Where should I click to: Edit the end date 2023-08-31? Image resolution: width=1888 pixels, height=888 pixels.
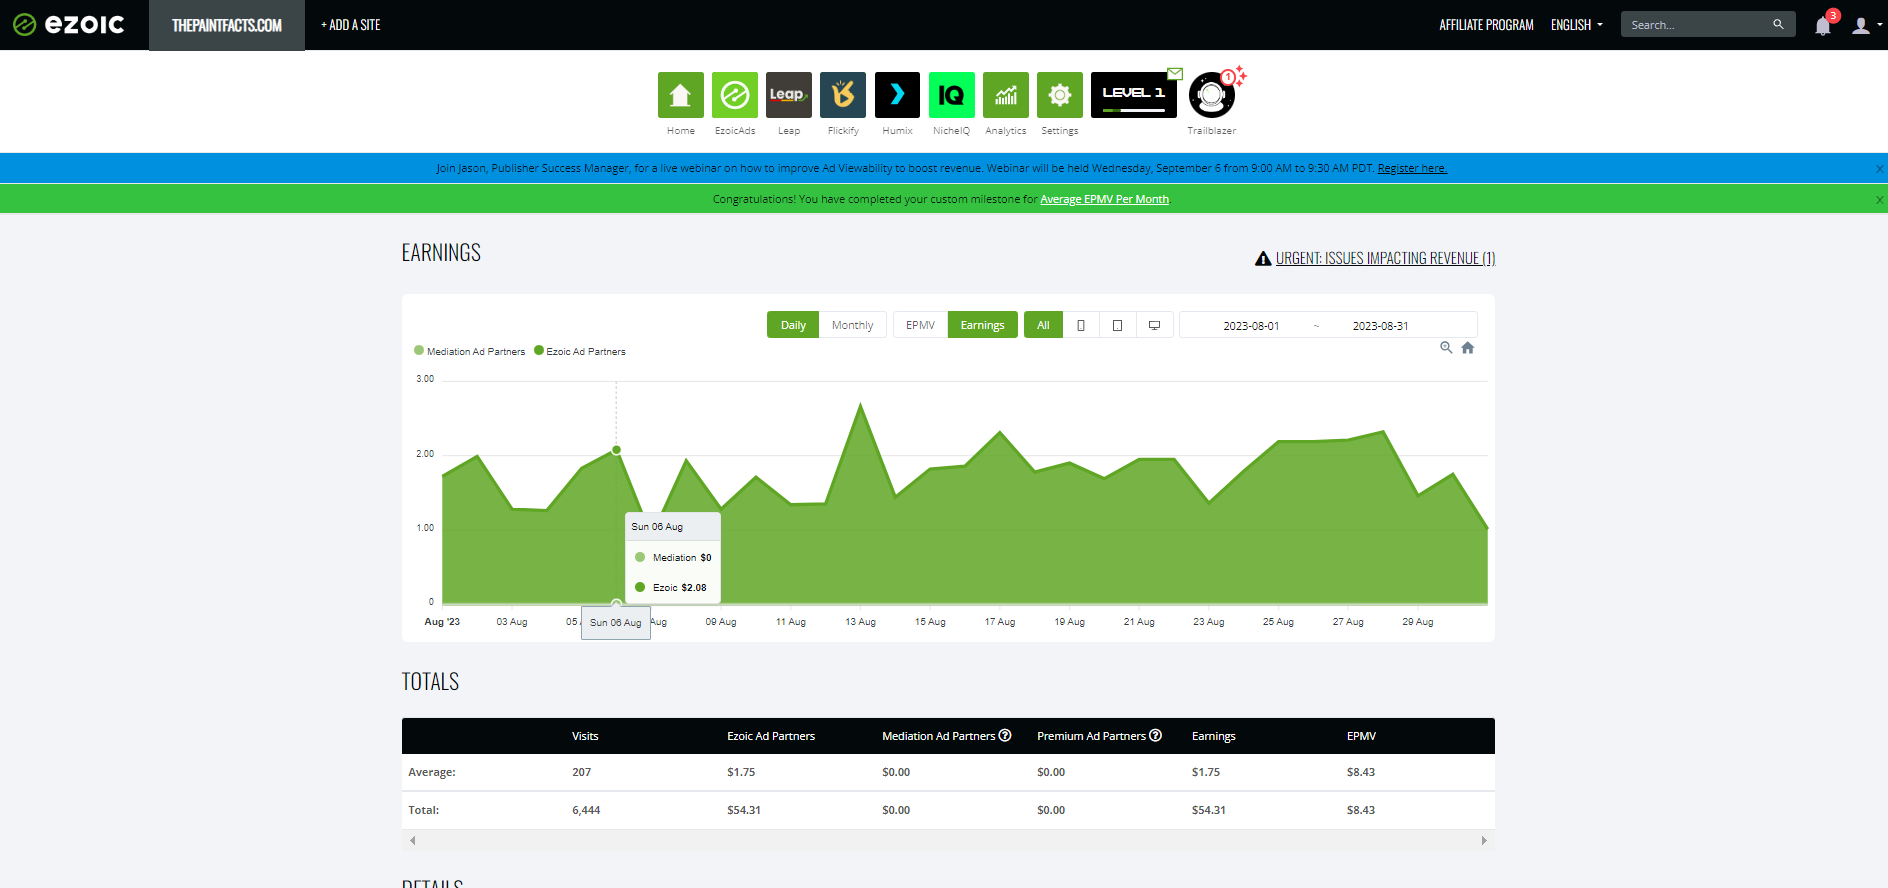pyautogui.click(x=1380, y=326)
